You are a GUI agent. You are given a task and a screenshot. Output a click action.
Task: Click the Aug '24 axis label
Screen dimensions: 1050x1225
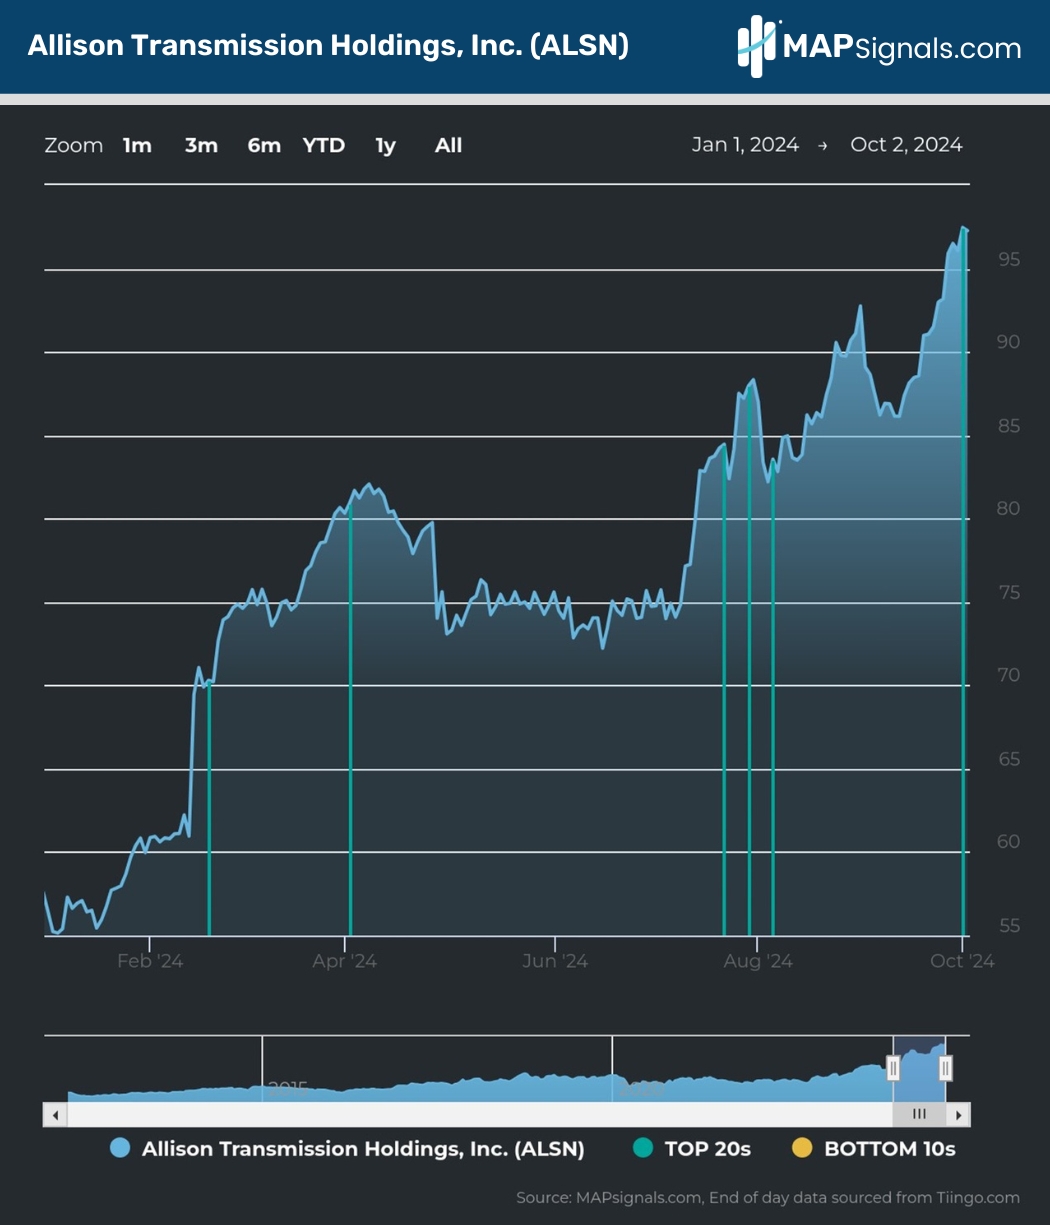click(x=758, y=961)
